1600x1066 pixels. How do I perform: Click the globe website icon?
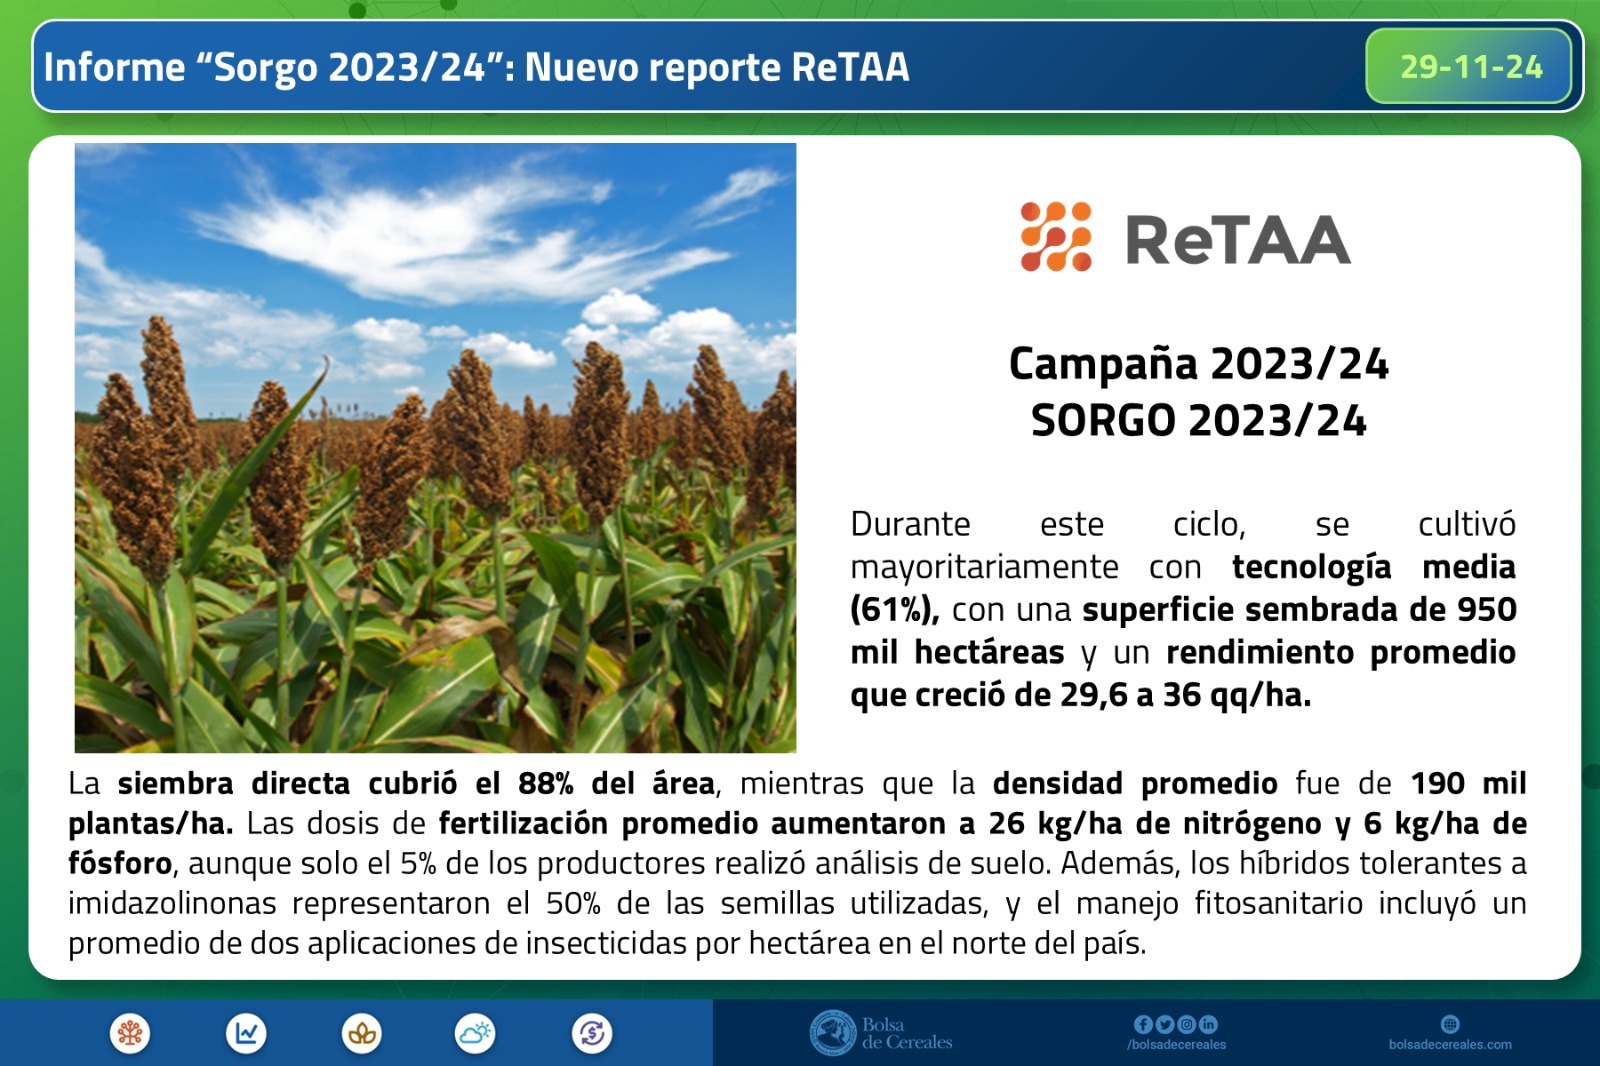coord(1450,1024)
